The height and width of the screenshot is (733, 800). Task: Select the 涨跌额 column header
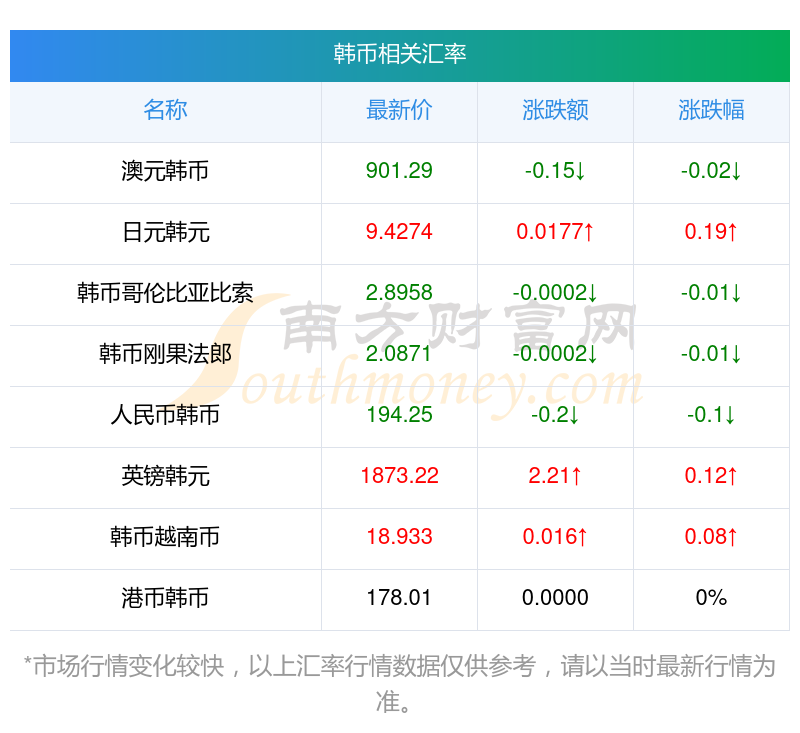[x=555, y=110]
